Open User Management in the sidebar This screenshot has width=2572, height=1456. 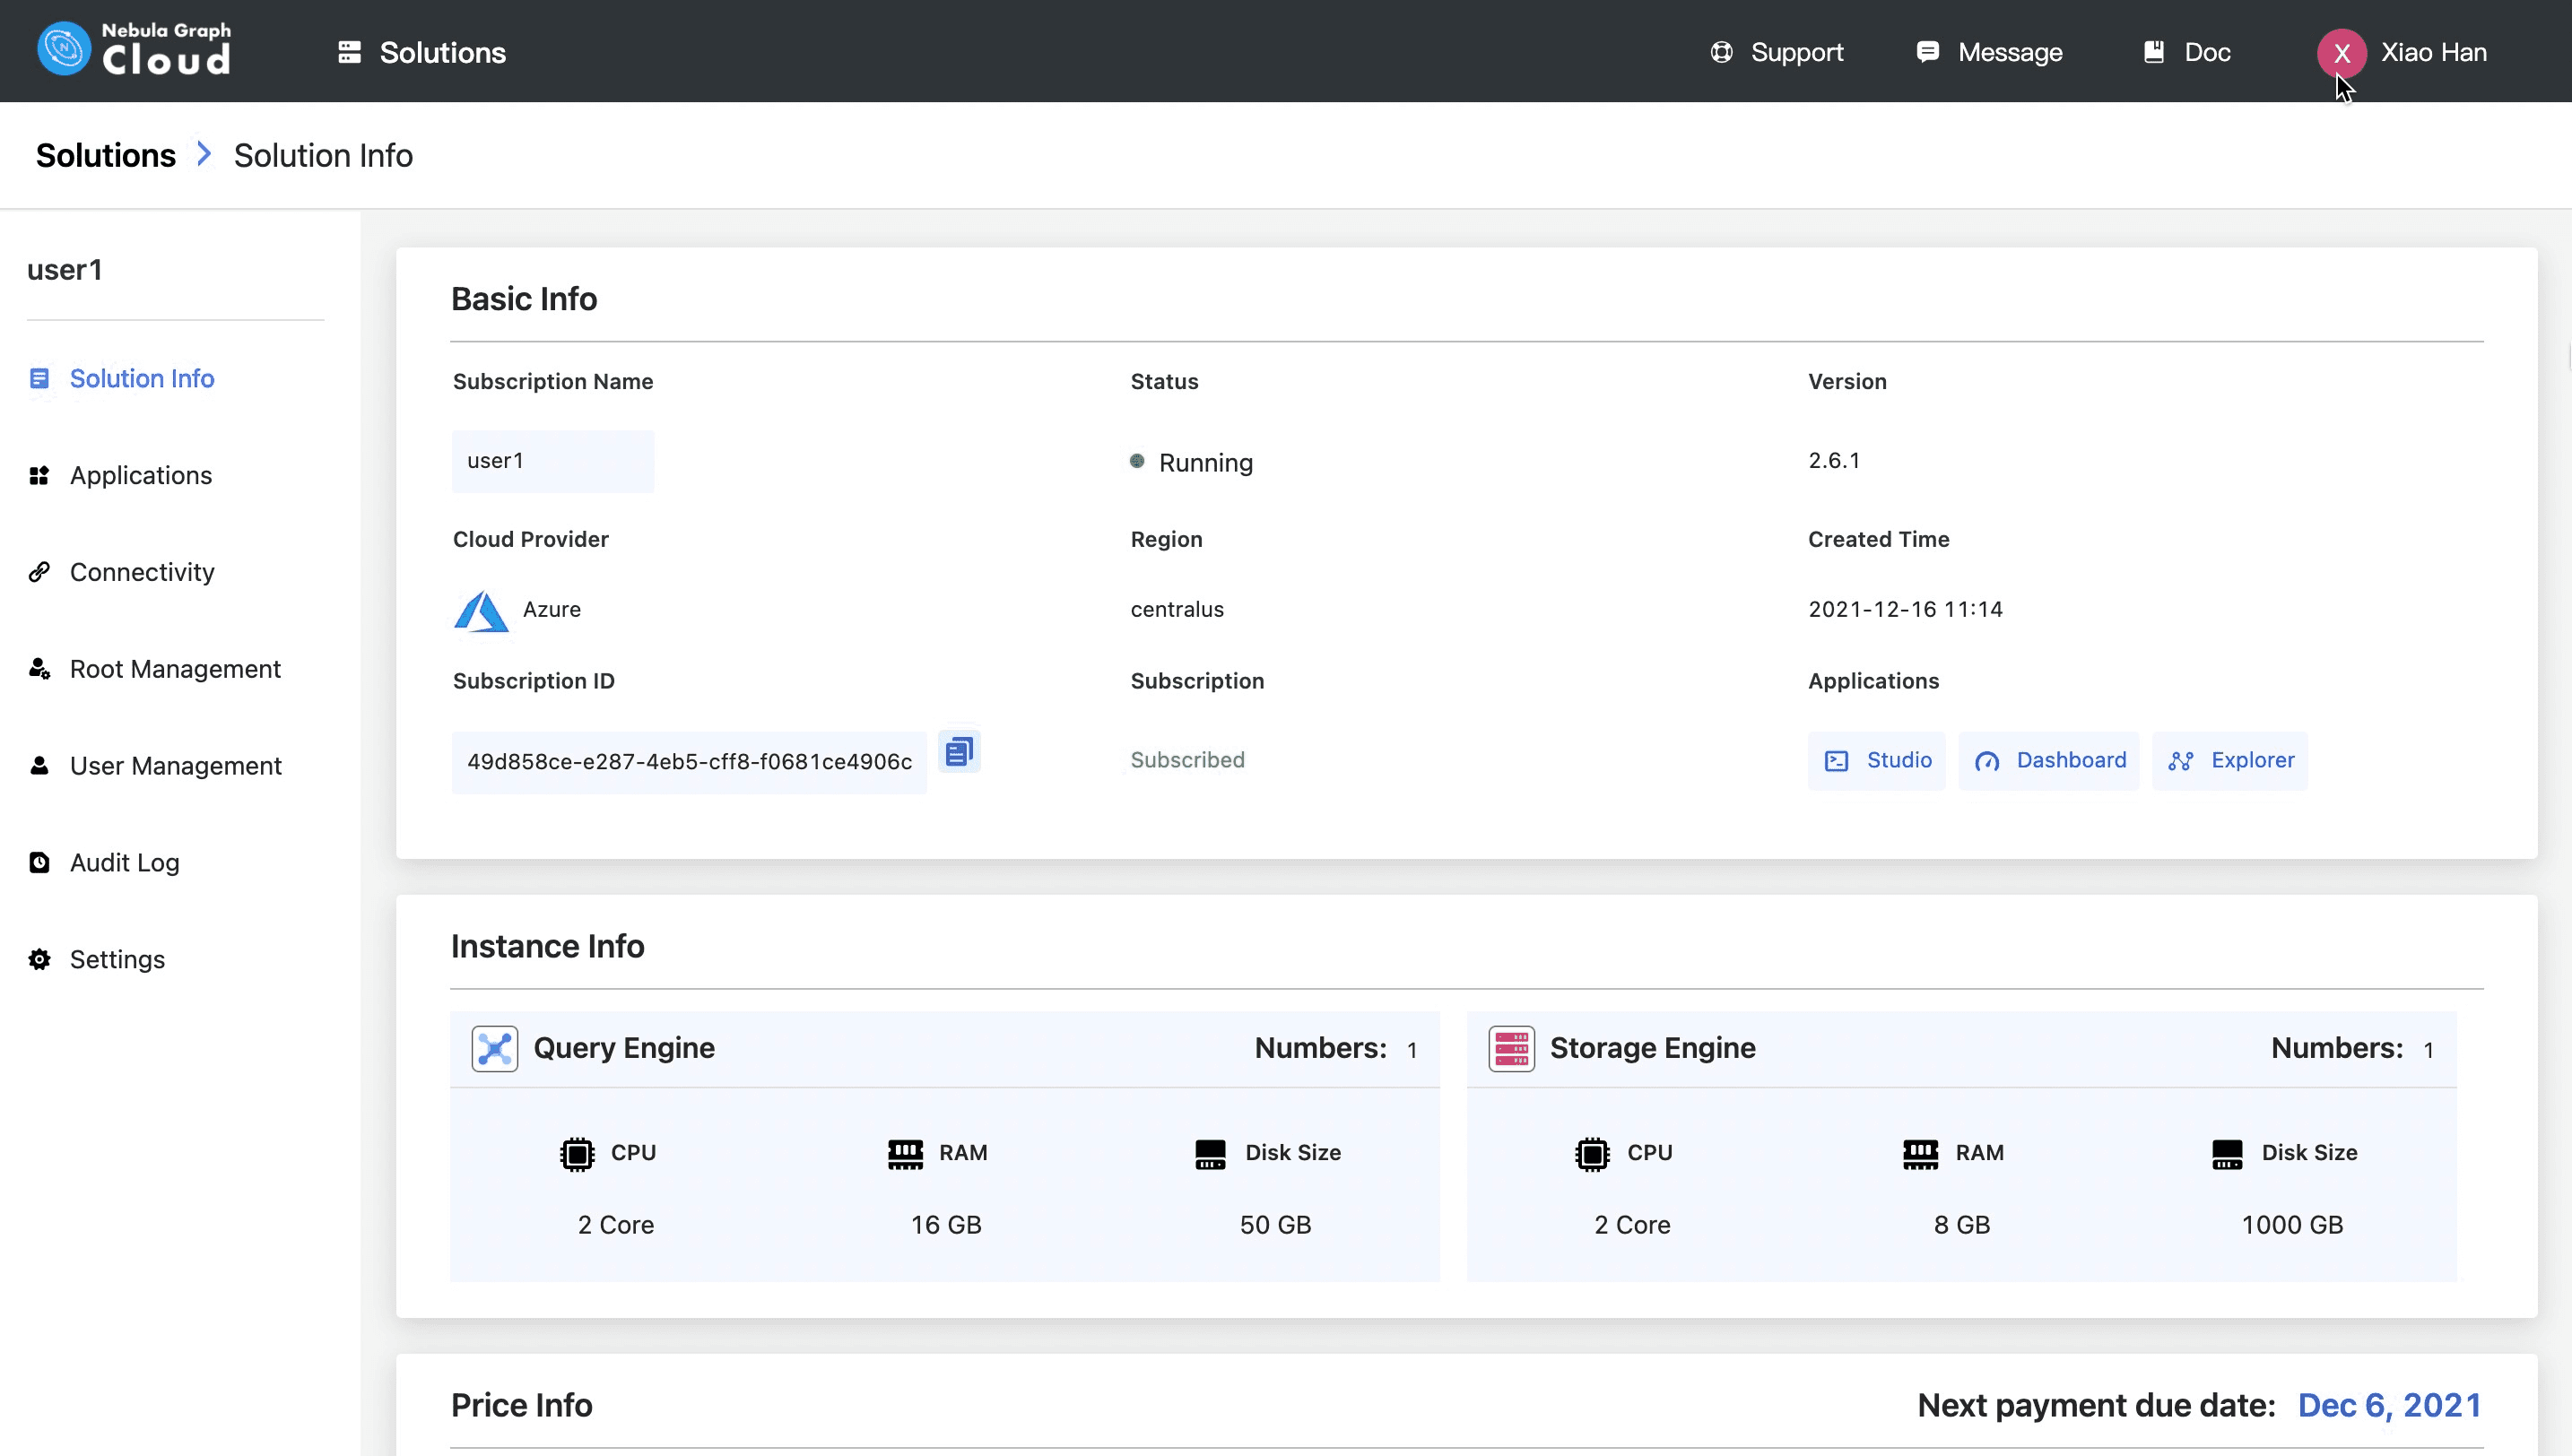176,765
